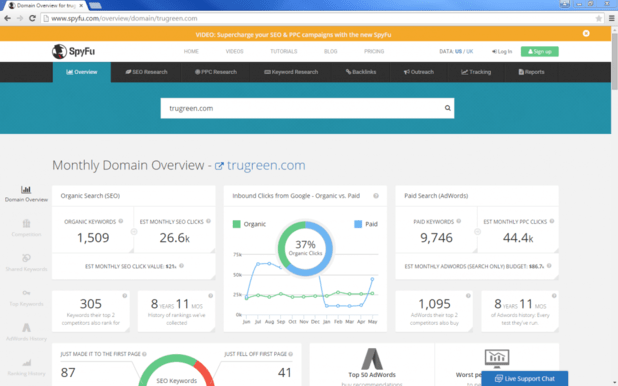Select the Overview tab
This screenshot has height=386, width=618.
point(82,72)
